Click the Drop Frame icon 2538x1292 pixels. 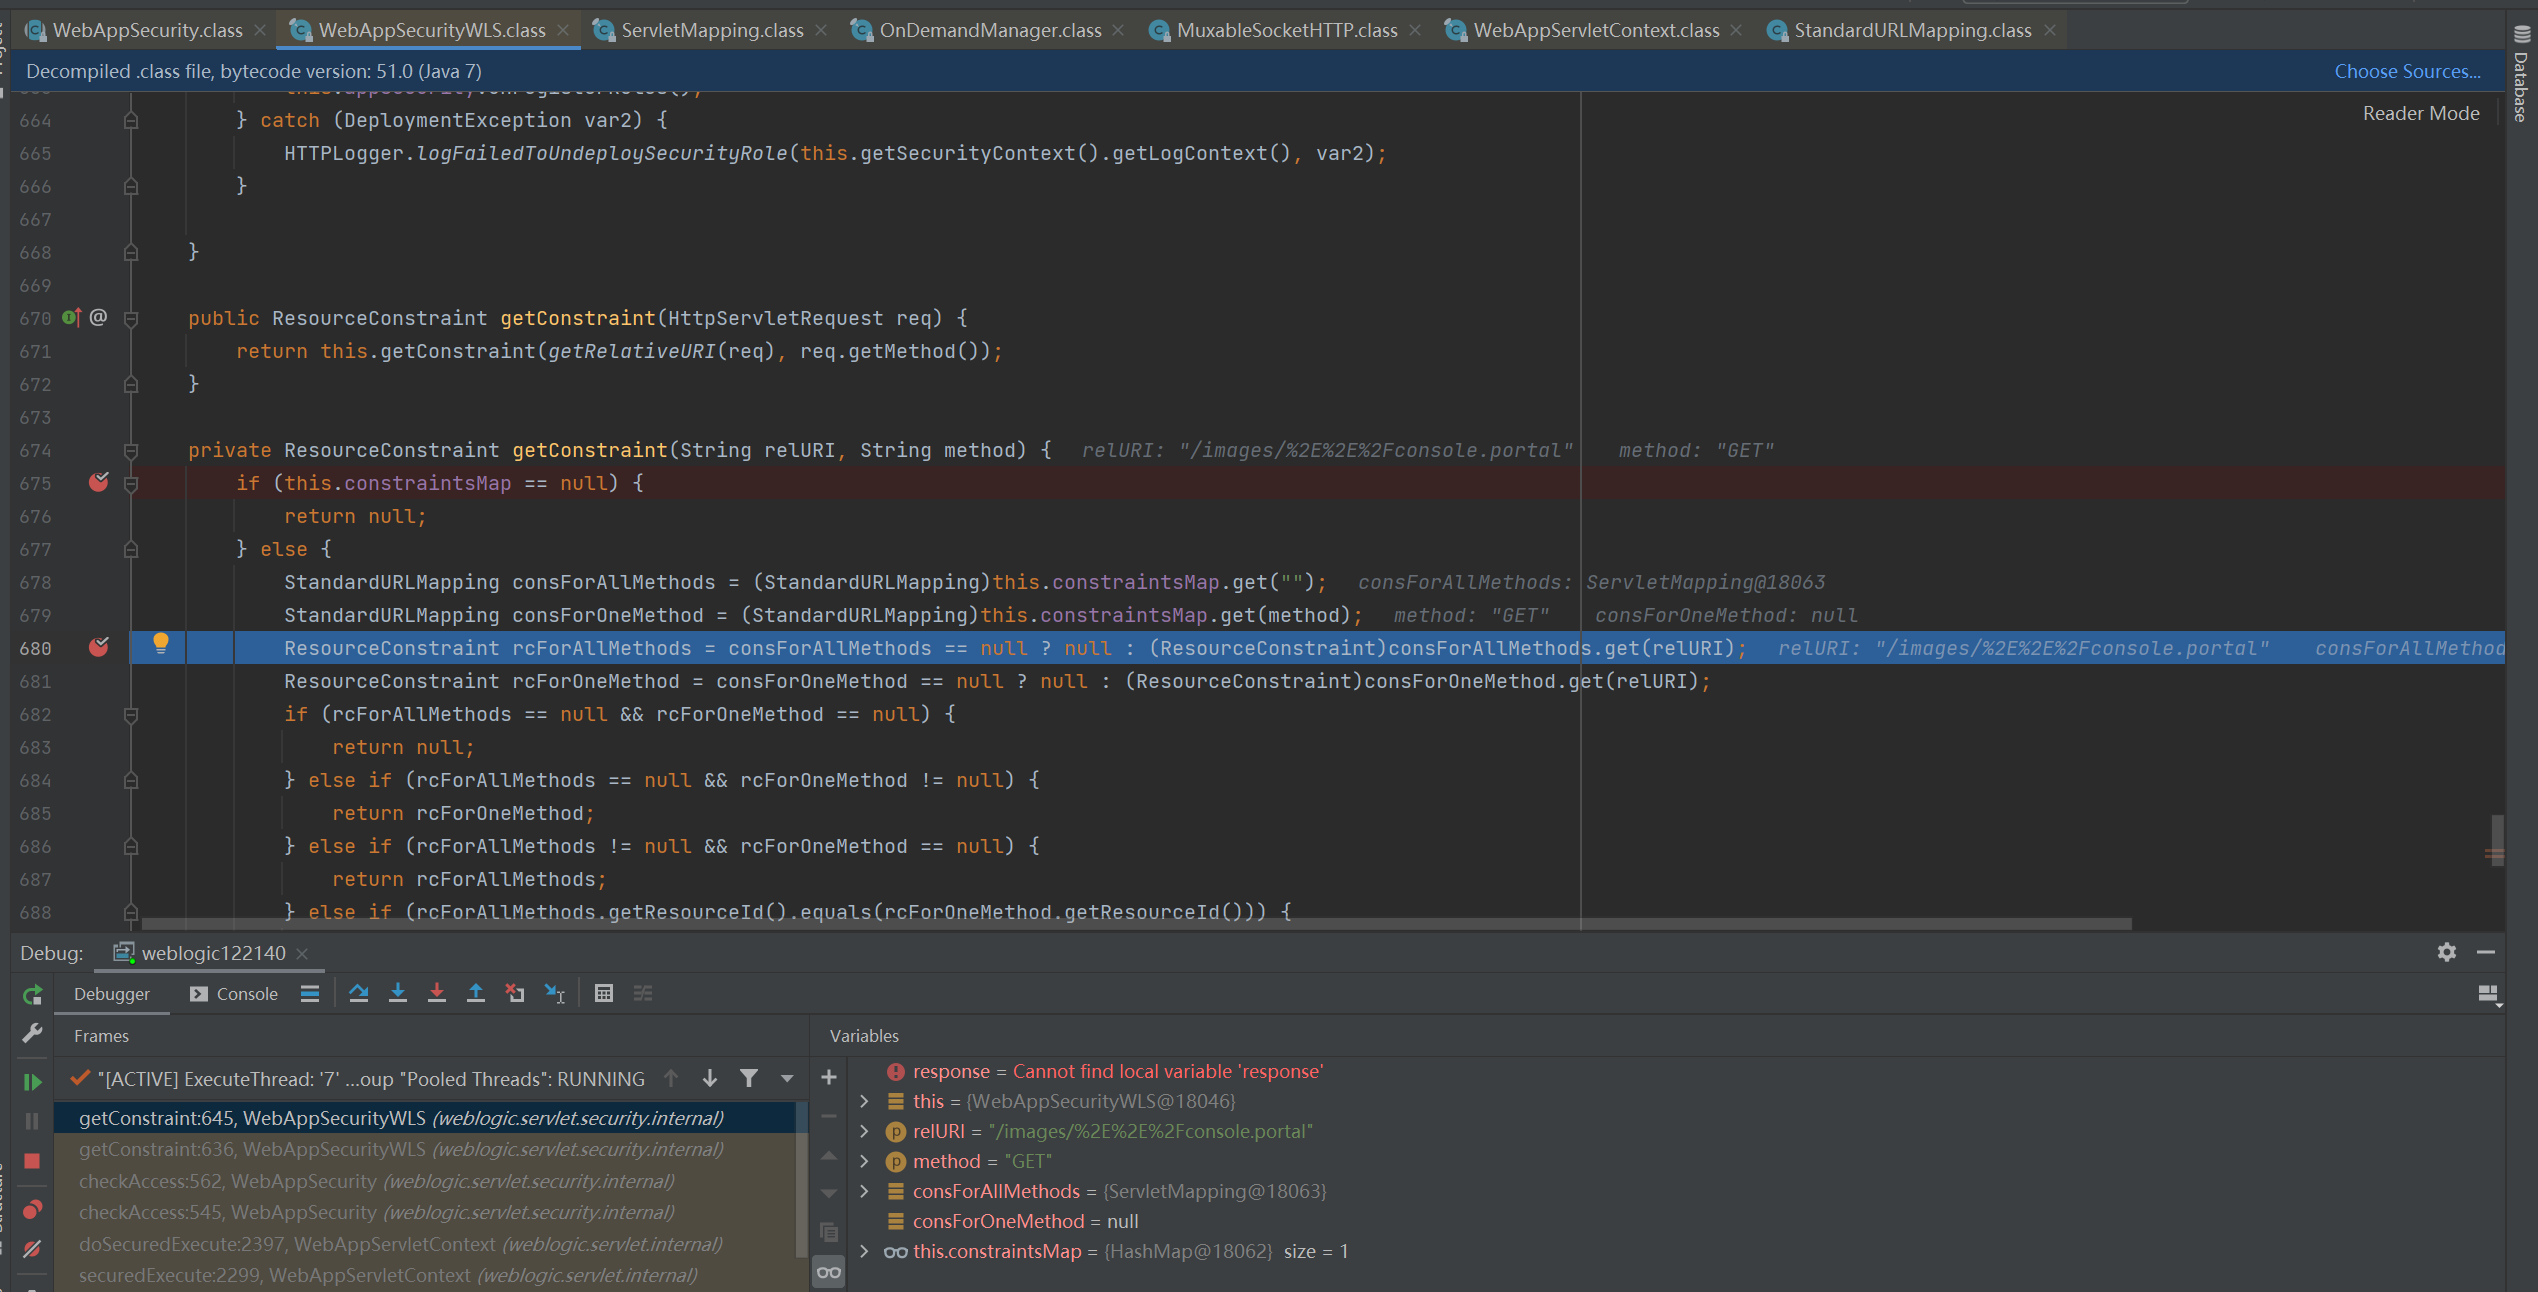pos(515,993)
